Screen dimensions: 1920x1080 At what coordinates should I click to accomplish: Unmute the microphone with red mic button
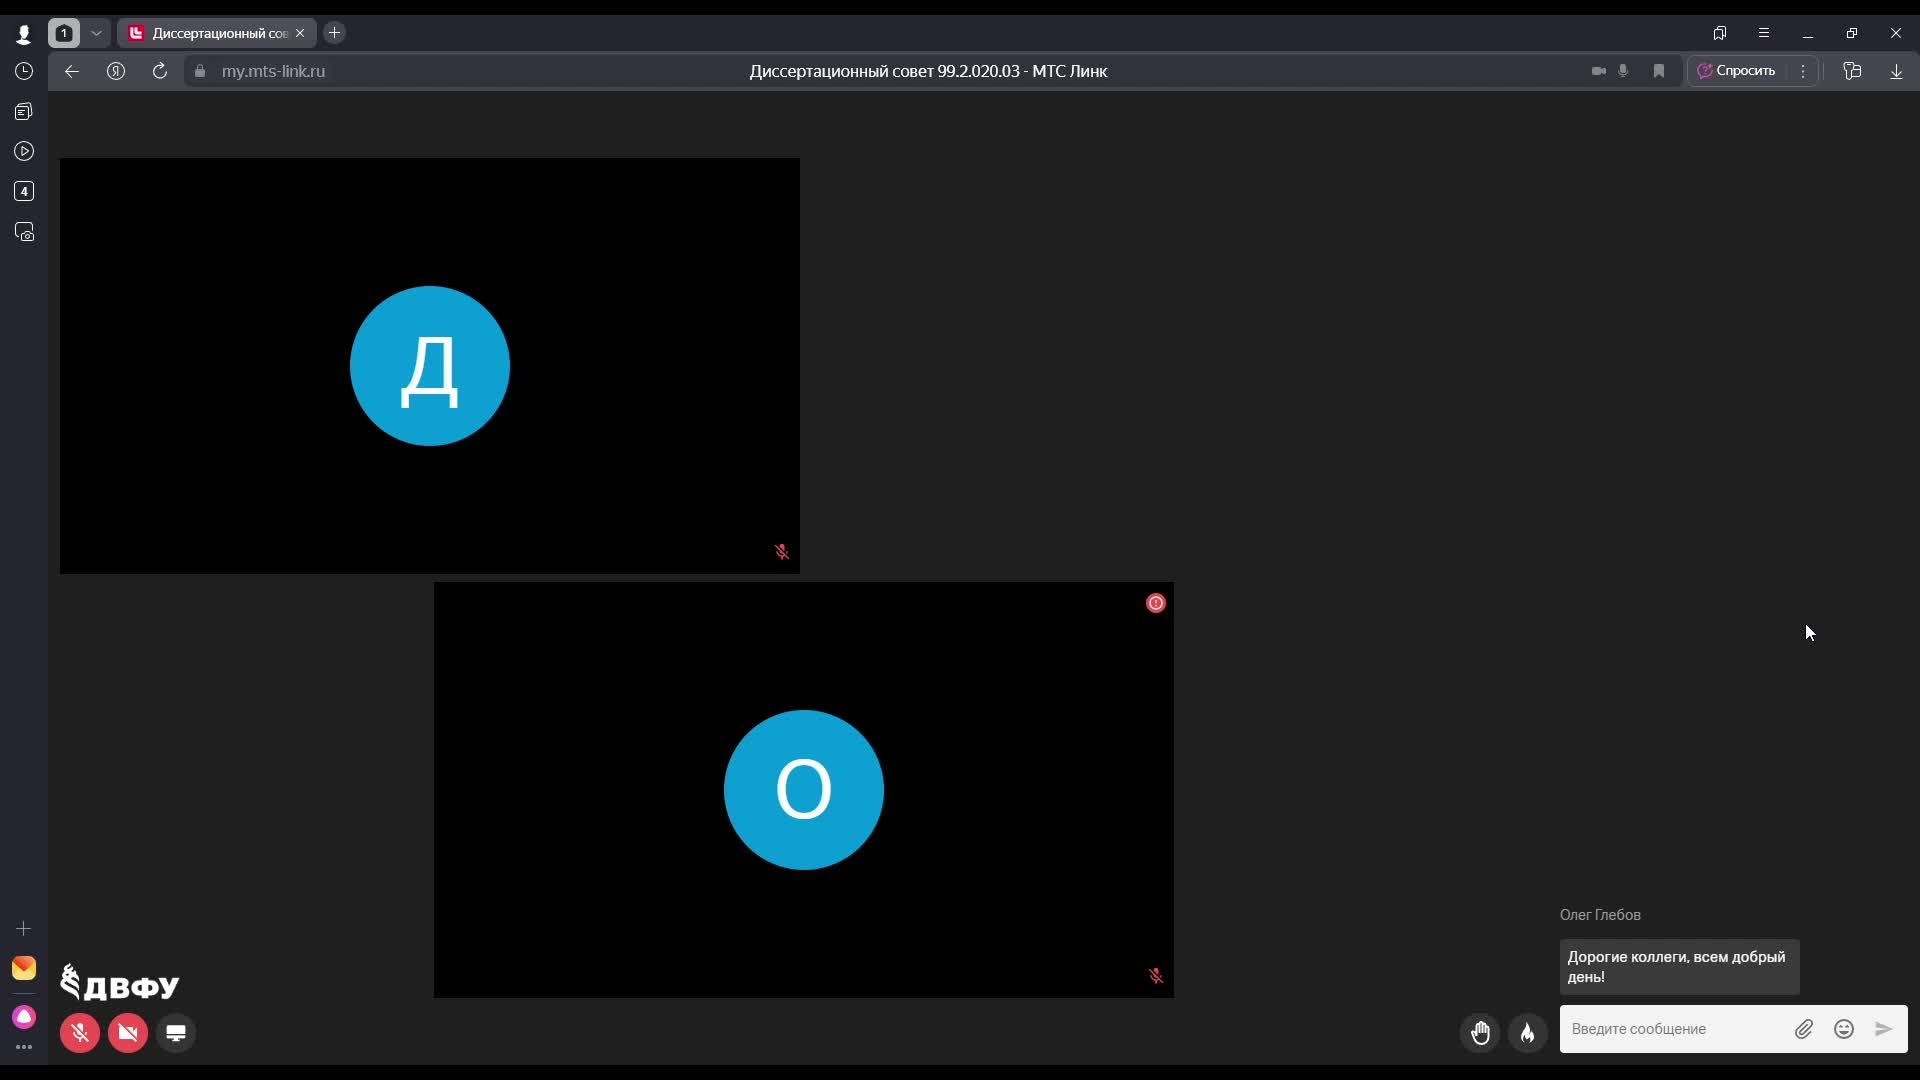(x=80, y=1033)
